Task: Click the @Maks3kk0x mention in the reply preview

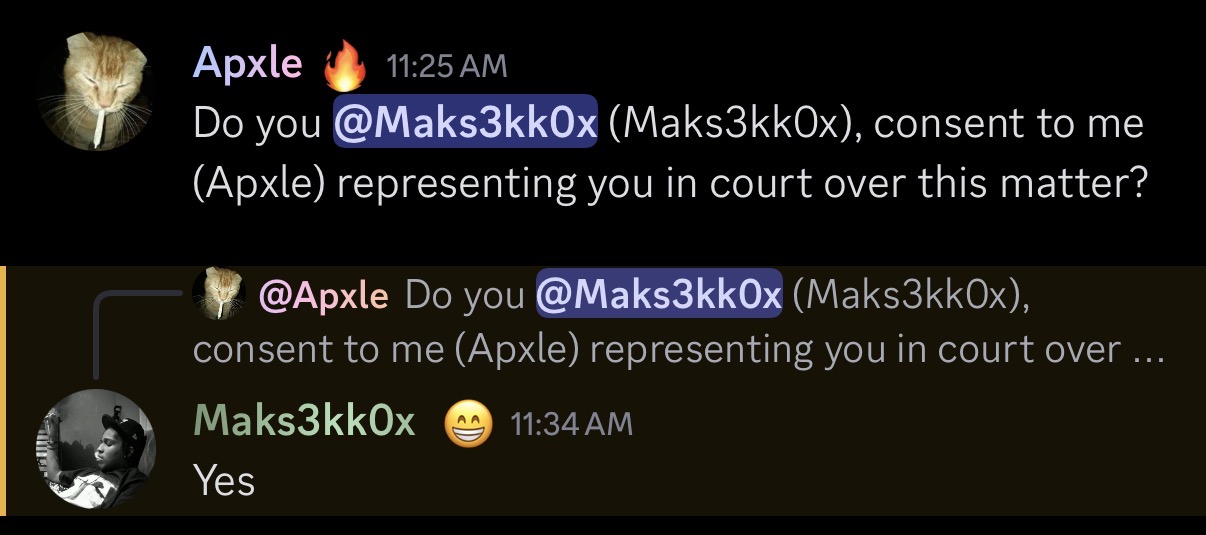Action: pos(658,295)
